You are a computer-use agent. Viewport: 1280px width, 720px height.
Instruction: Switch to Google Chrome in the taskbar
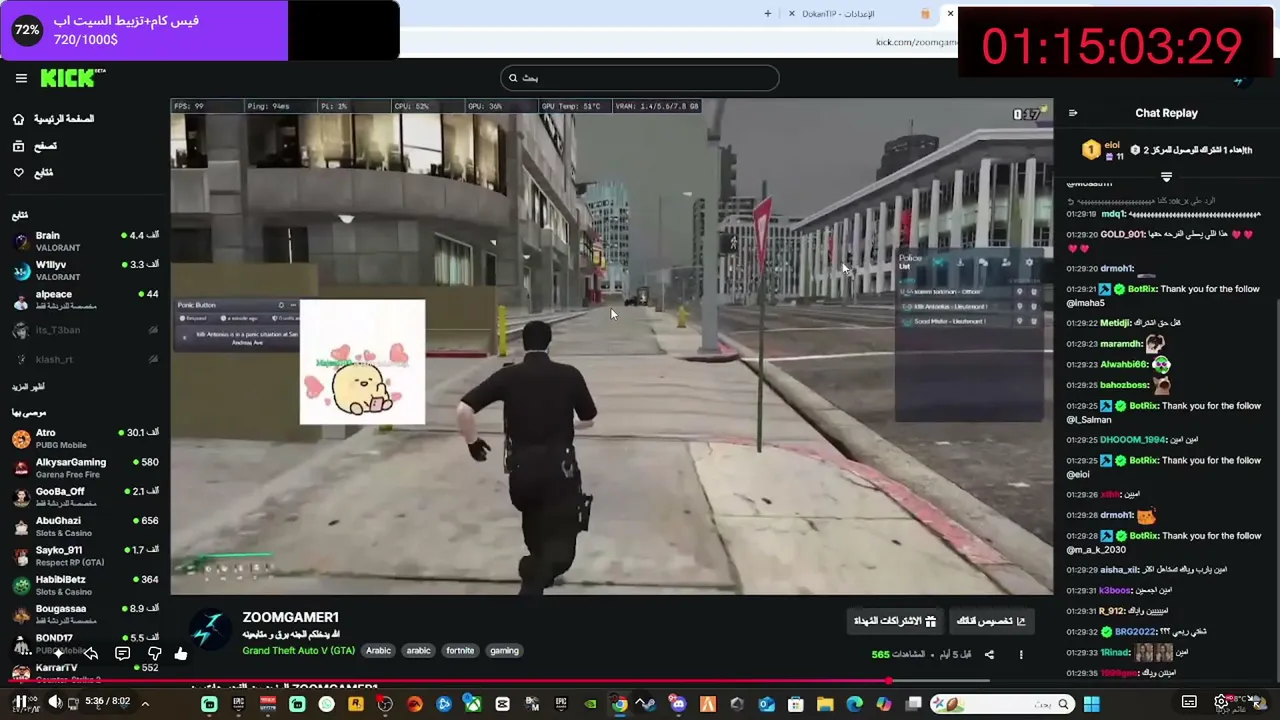click(620, 704)
